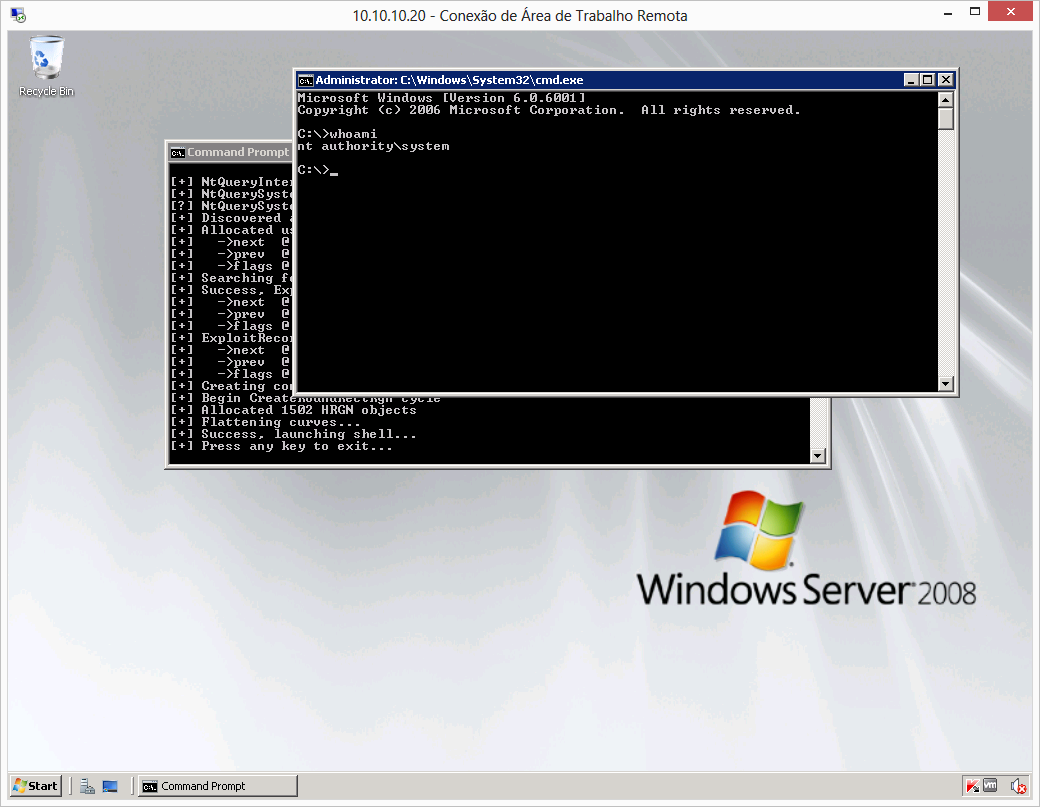Minimize the Remote Desktop connection window
The height and width of the screenshot is (807, 1040).
948,12
